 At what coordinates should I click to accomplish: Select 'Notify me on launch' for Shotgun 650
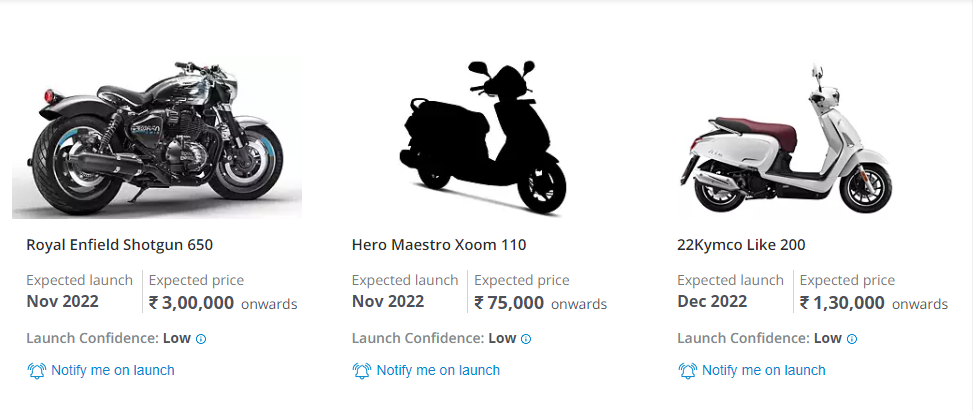(113, 370)
